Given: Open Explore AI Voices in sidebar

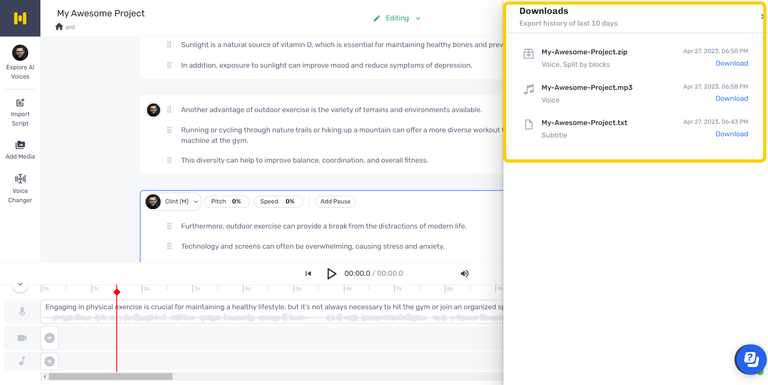Looking at the screenshot, I should (20, 62).
